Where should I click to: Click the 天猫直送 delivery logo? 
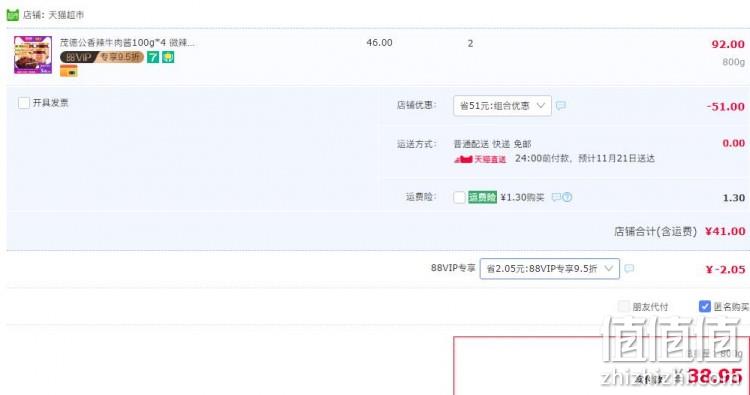tap(480, 159)
